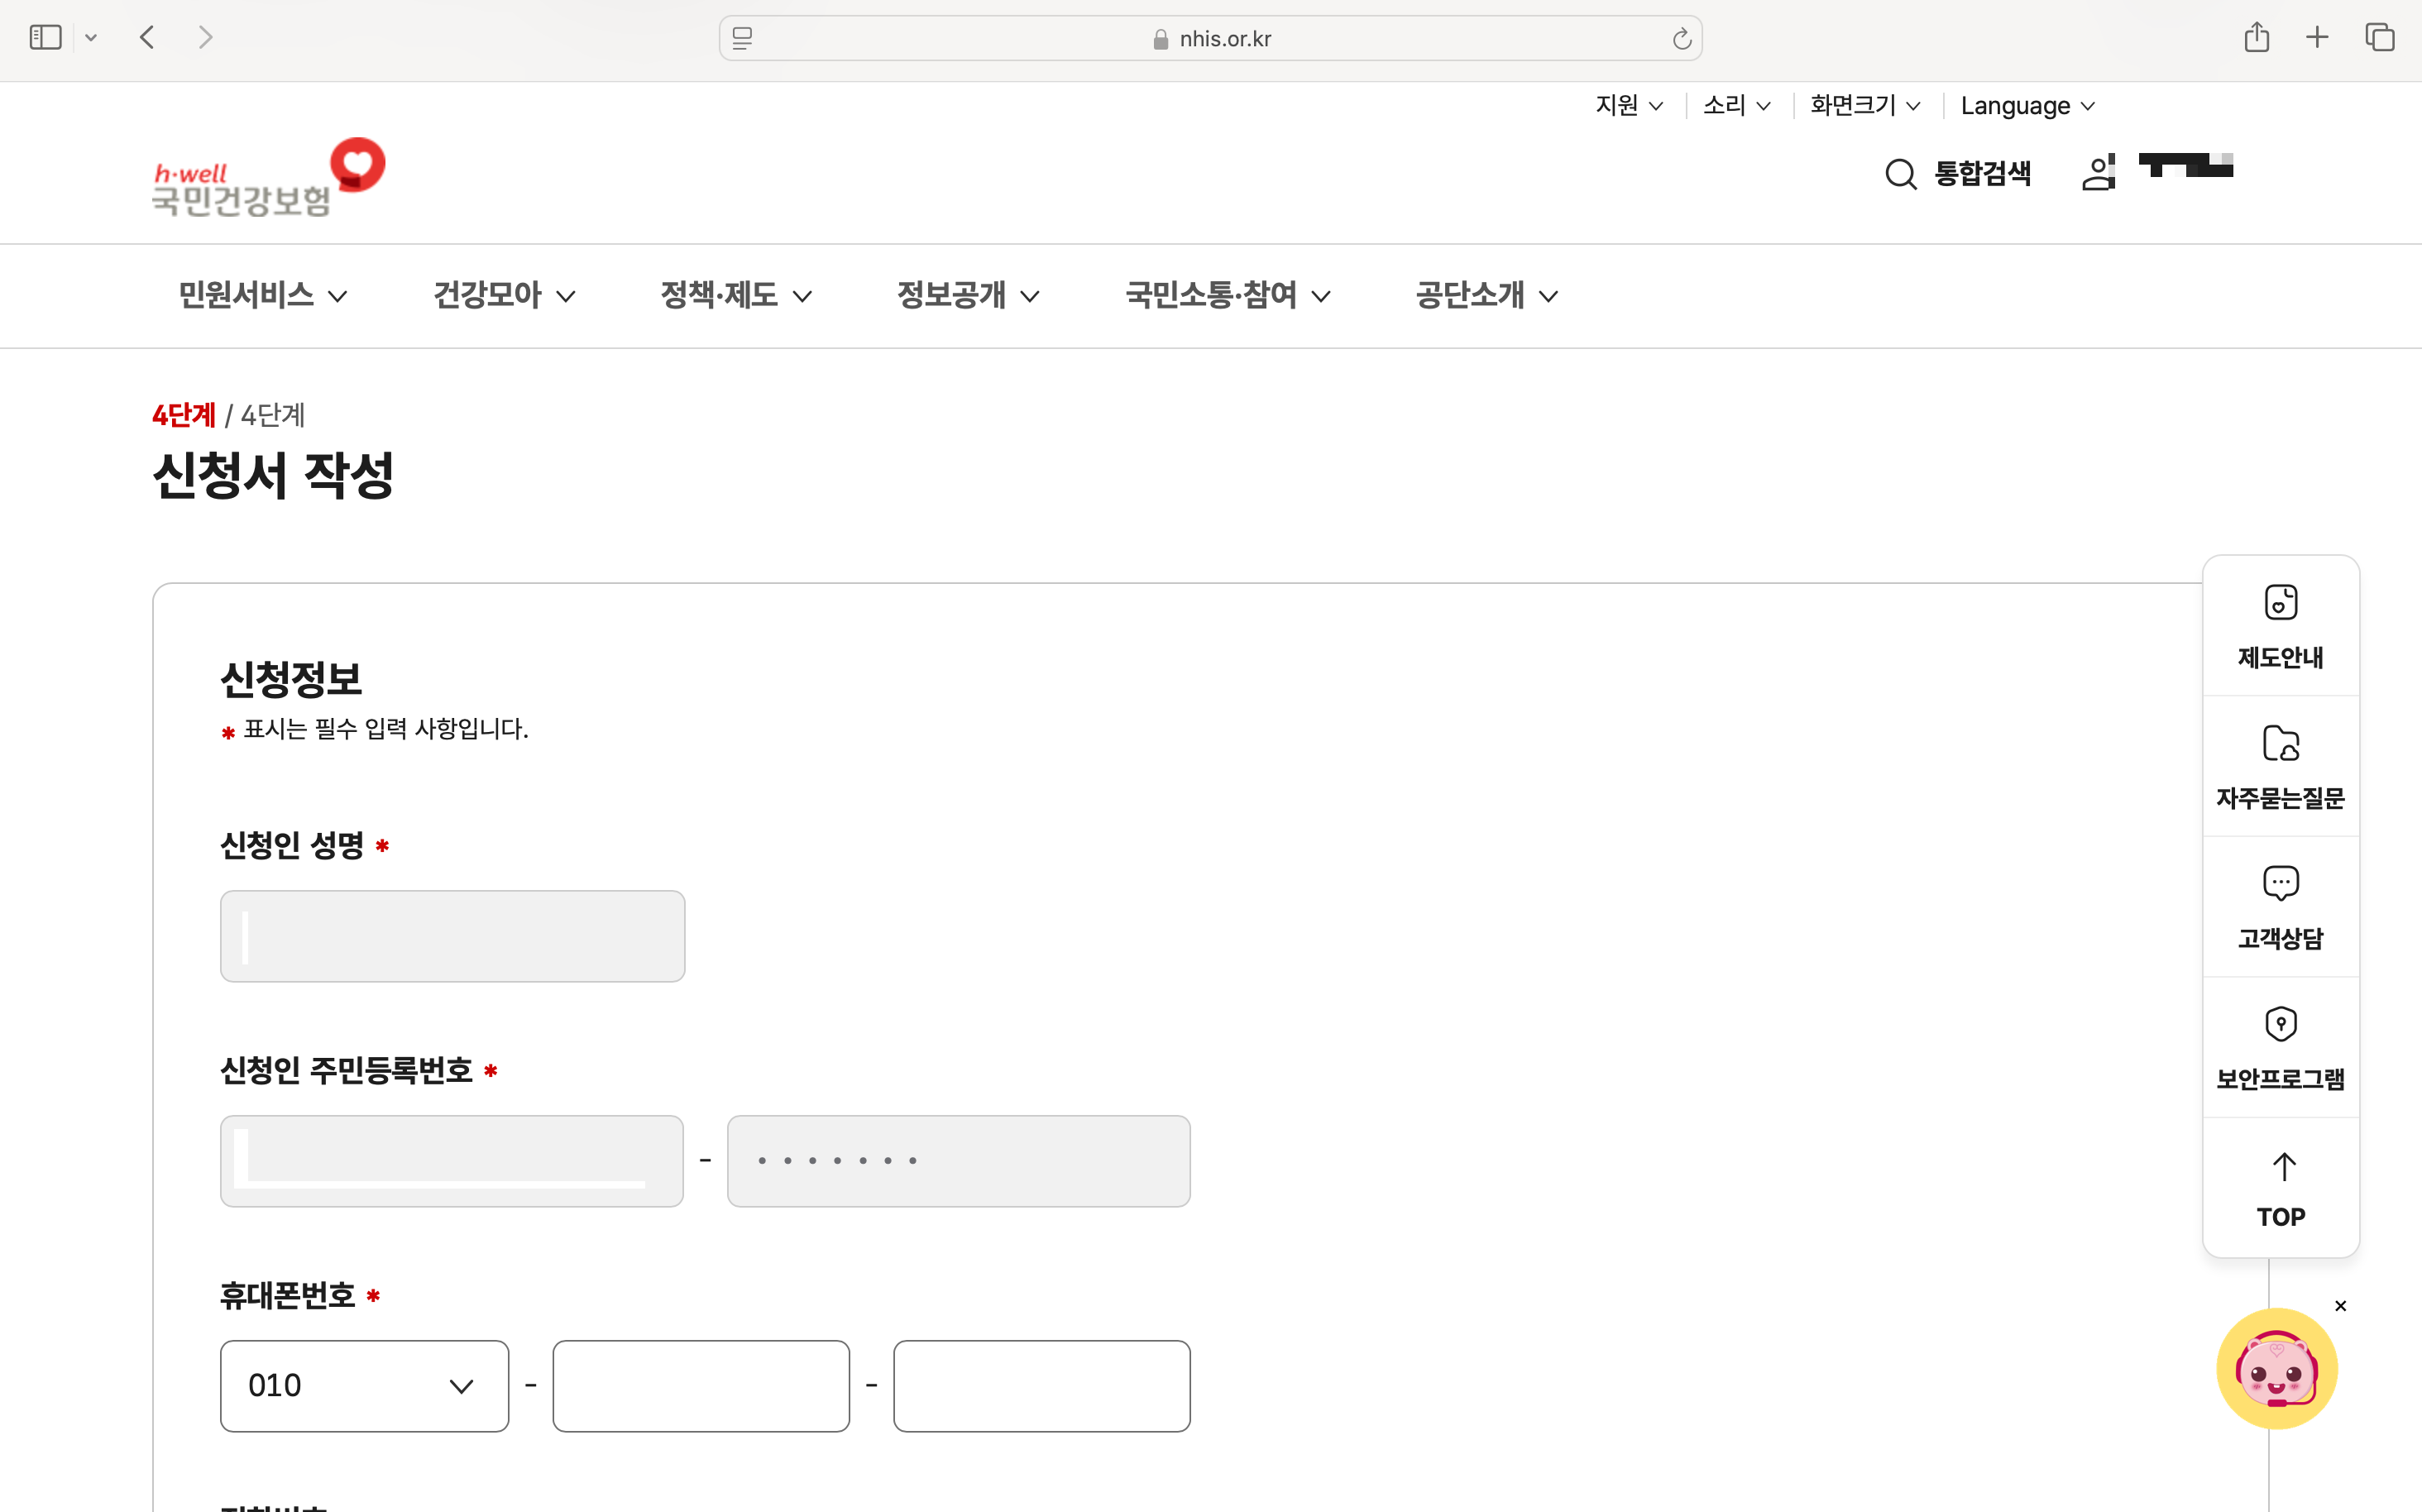Expand the 화면크기 dropdown
This screenshot has width=2422, height=1512.
1865,106
